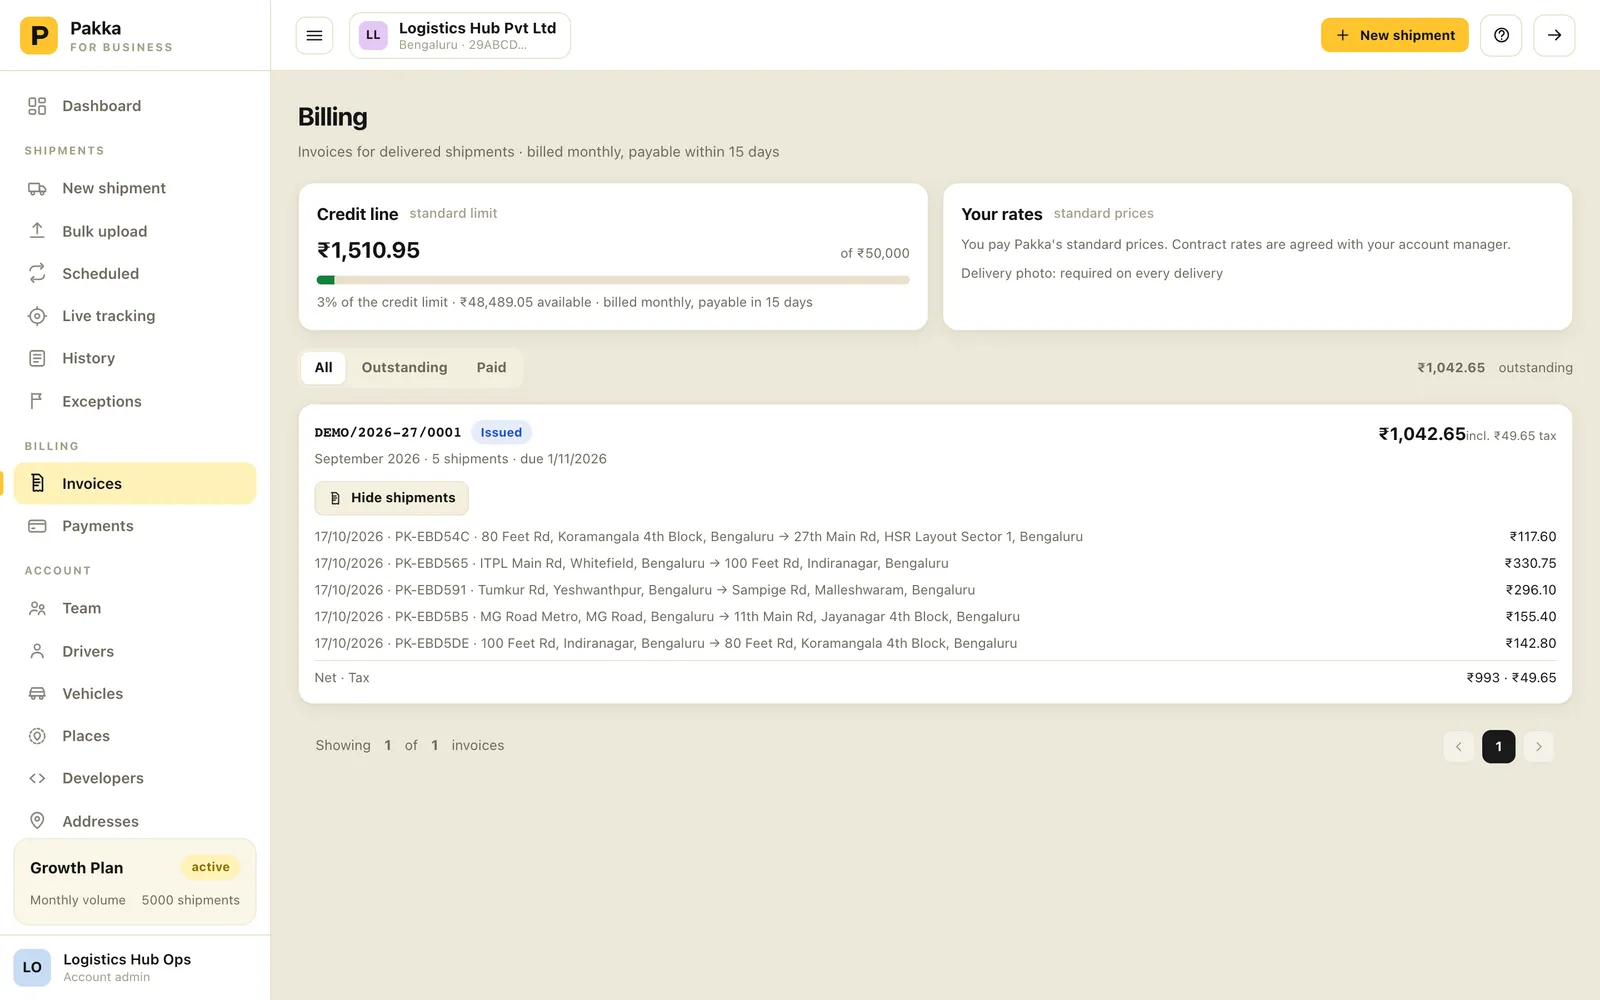Select shipment row PK-EBD5DE
This screenshot has width=1600, height=1000.
pos(935,643)
